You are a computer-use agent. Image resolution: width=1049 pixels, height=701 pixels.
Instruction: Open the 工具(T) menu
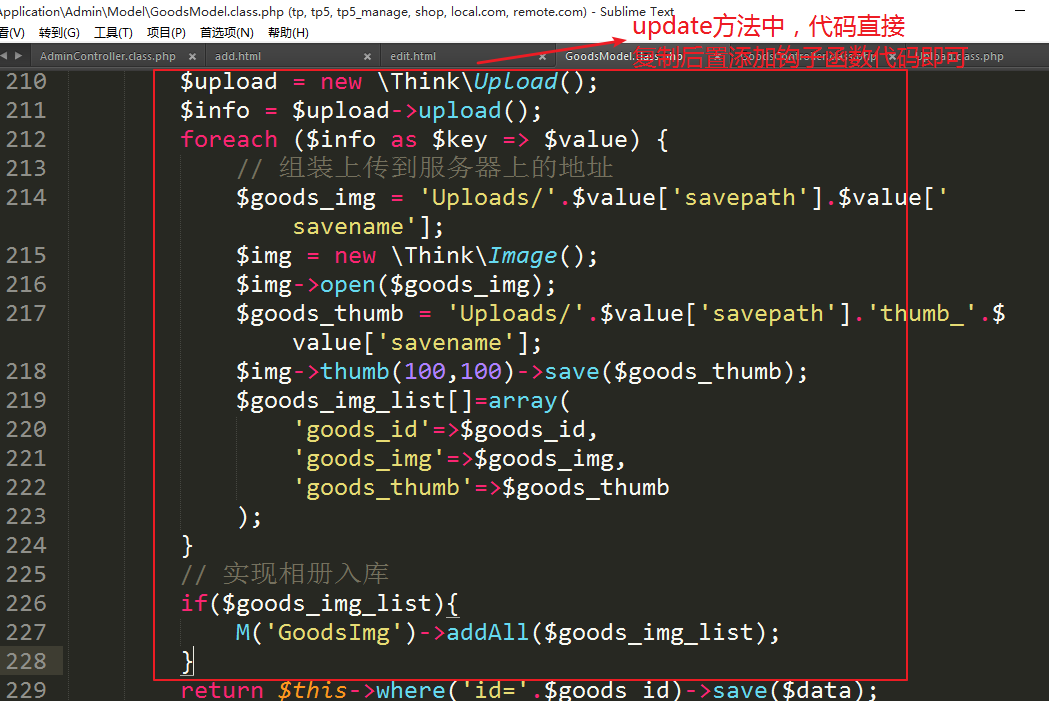click(113, 33)
